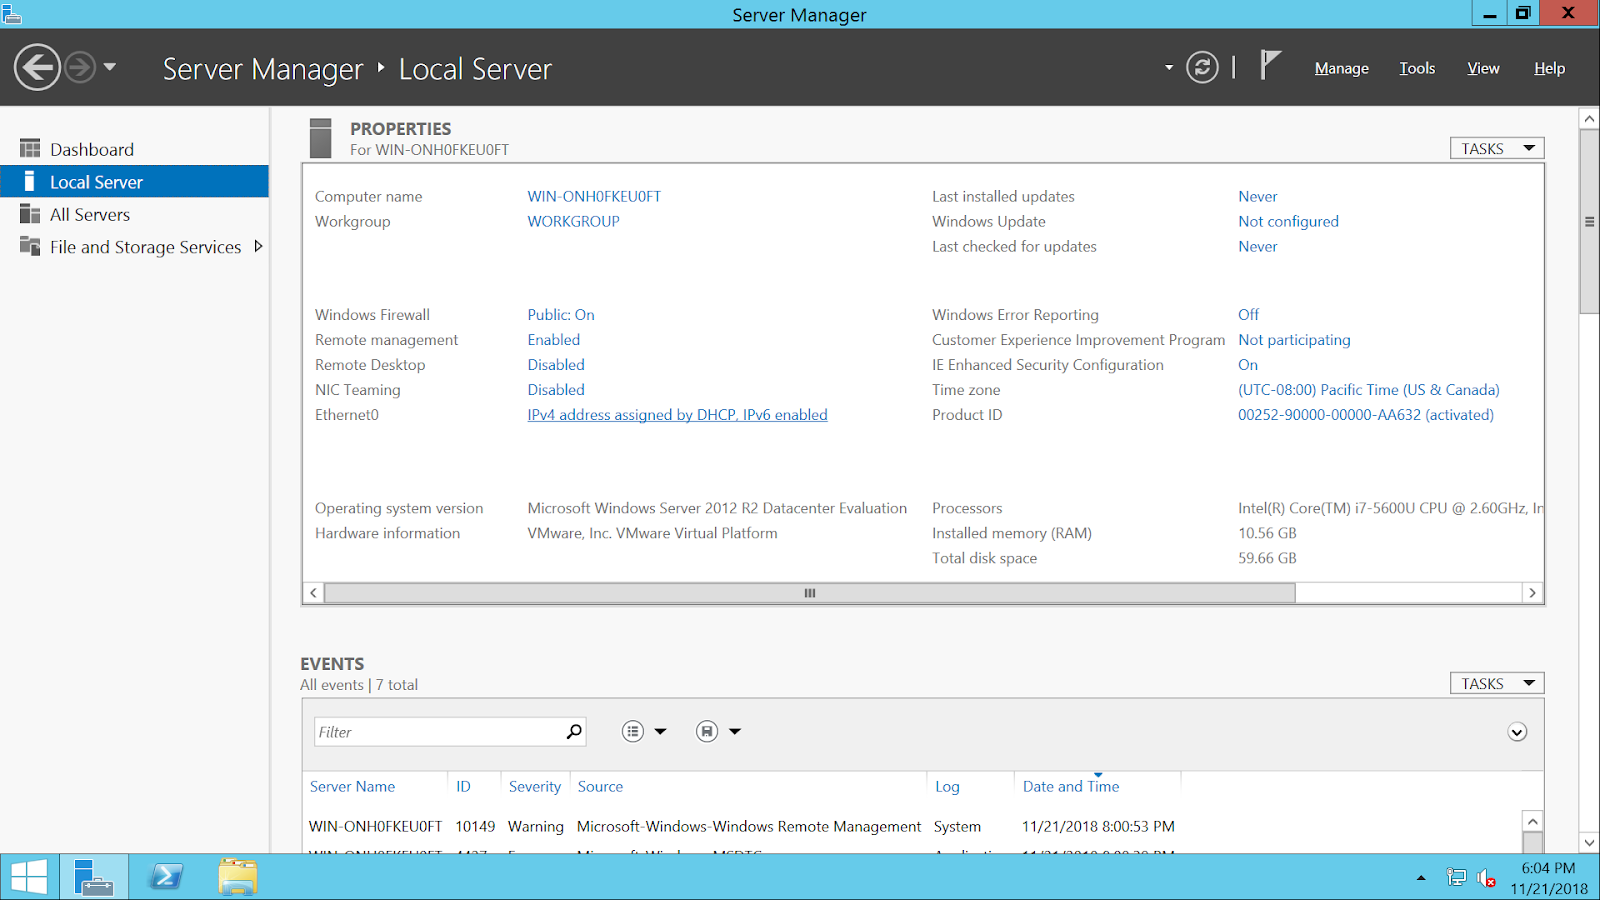1600x900 pixels.
Task: Open the Manage menu
Action: tap(1341, 68)
